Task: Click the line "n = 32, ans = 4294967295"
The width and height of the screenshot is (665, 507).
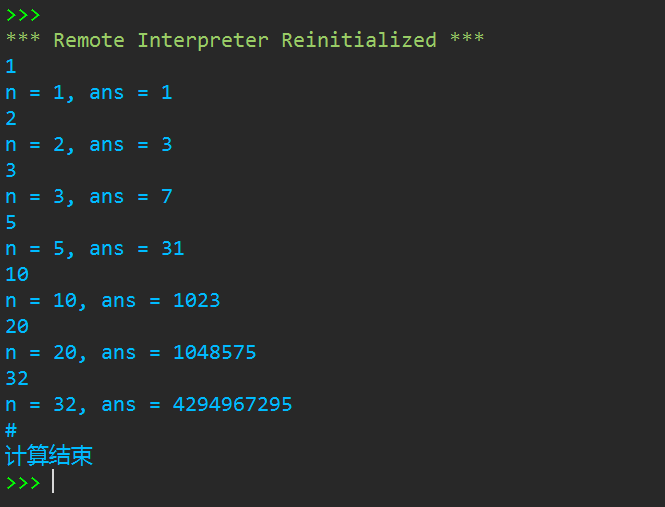Action: click(148, 404)
